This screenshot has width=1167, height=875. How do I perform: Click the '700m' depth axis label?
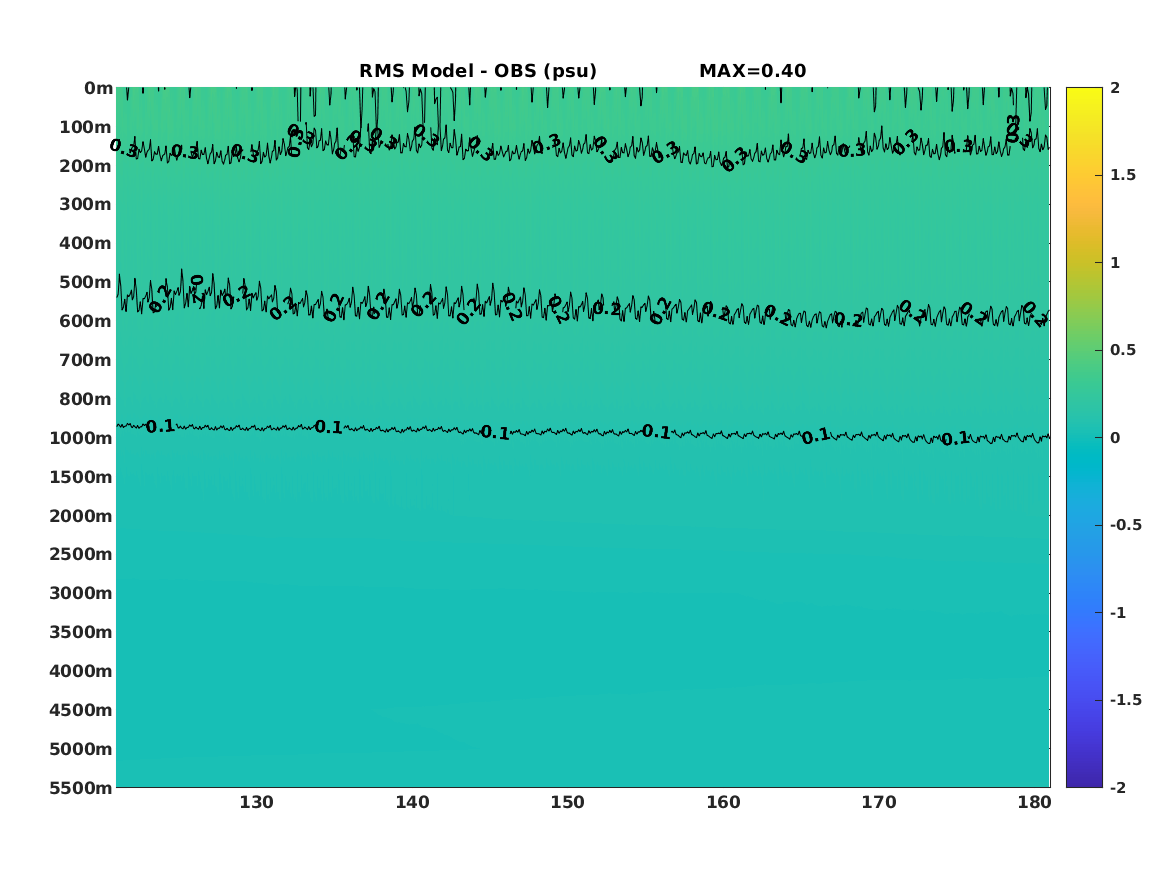click(86, 360)
